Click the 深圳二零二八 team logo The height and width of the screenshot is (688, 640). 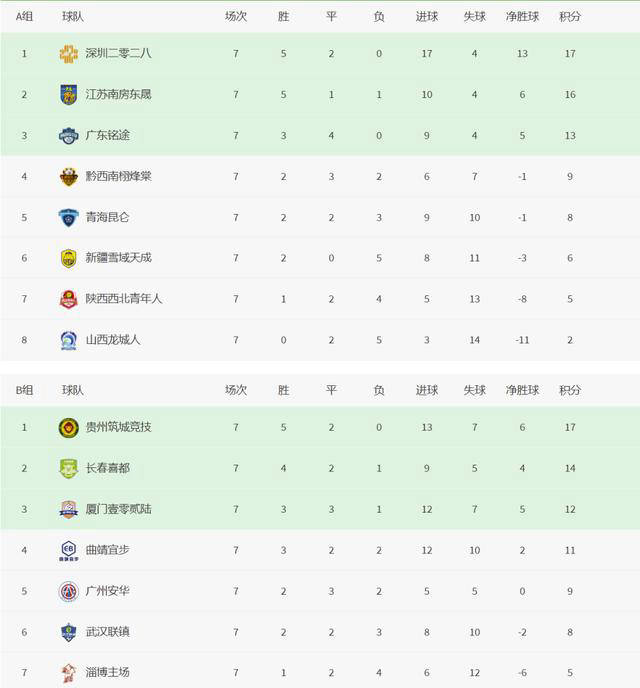click(68, 54)
